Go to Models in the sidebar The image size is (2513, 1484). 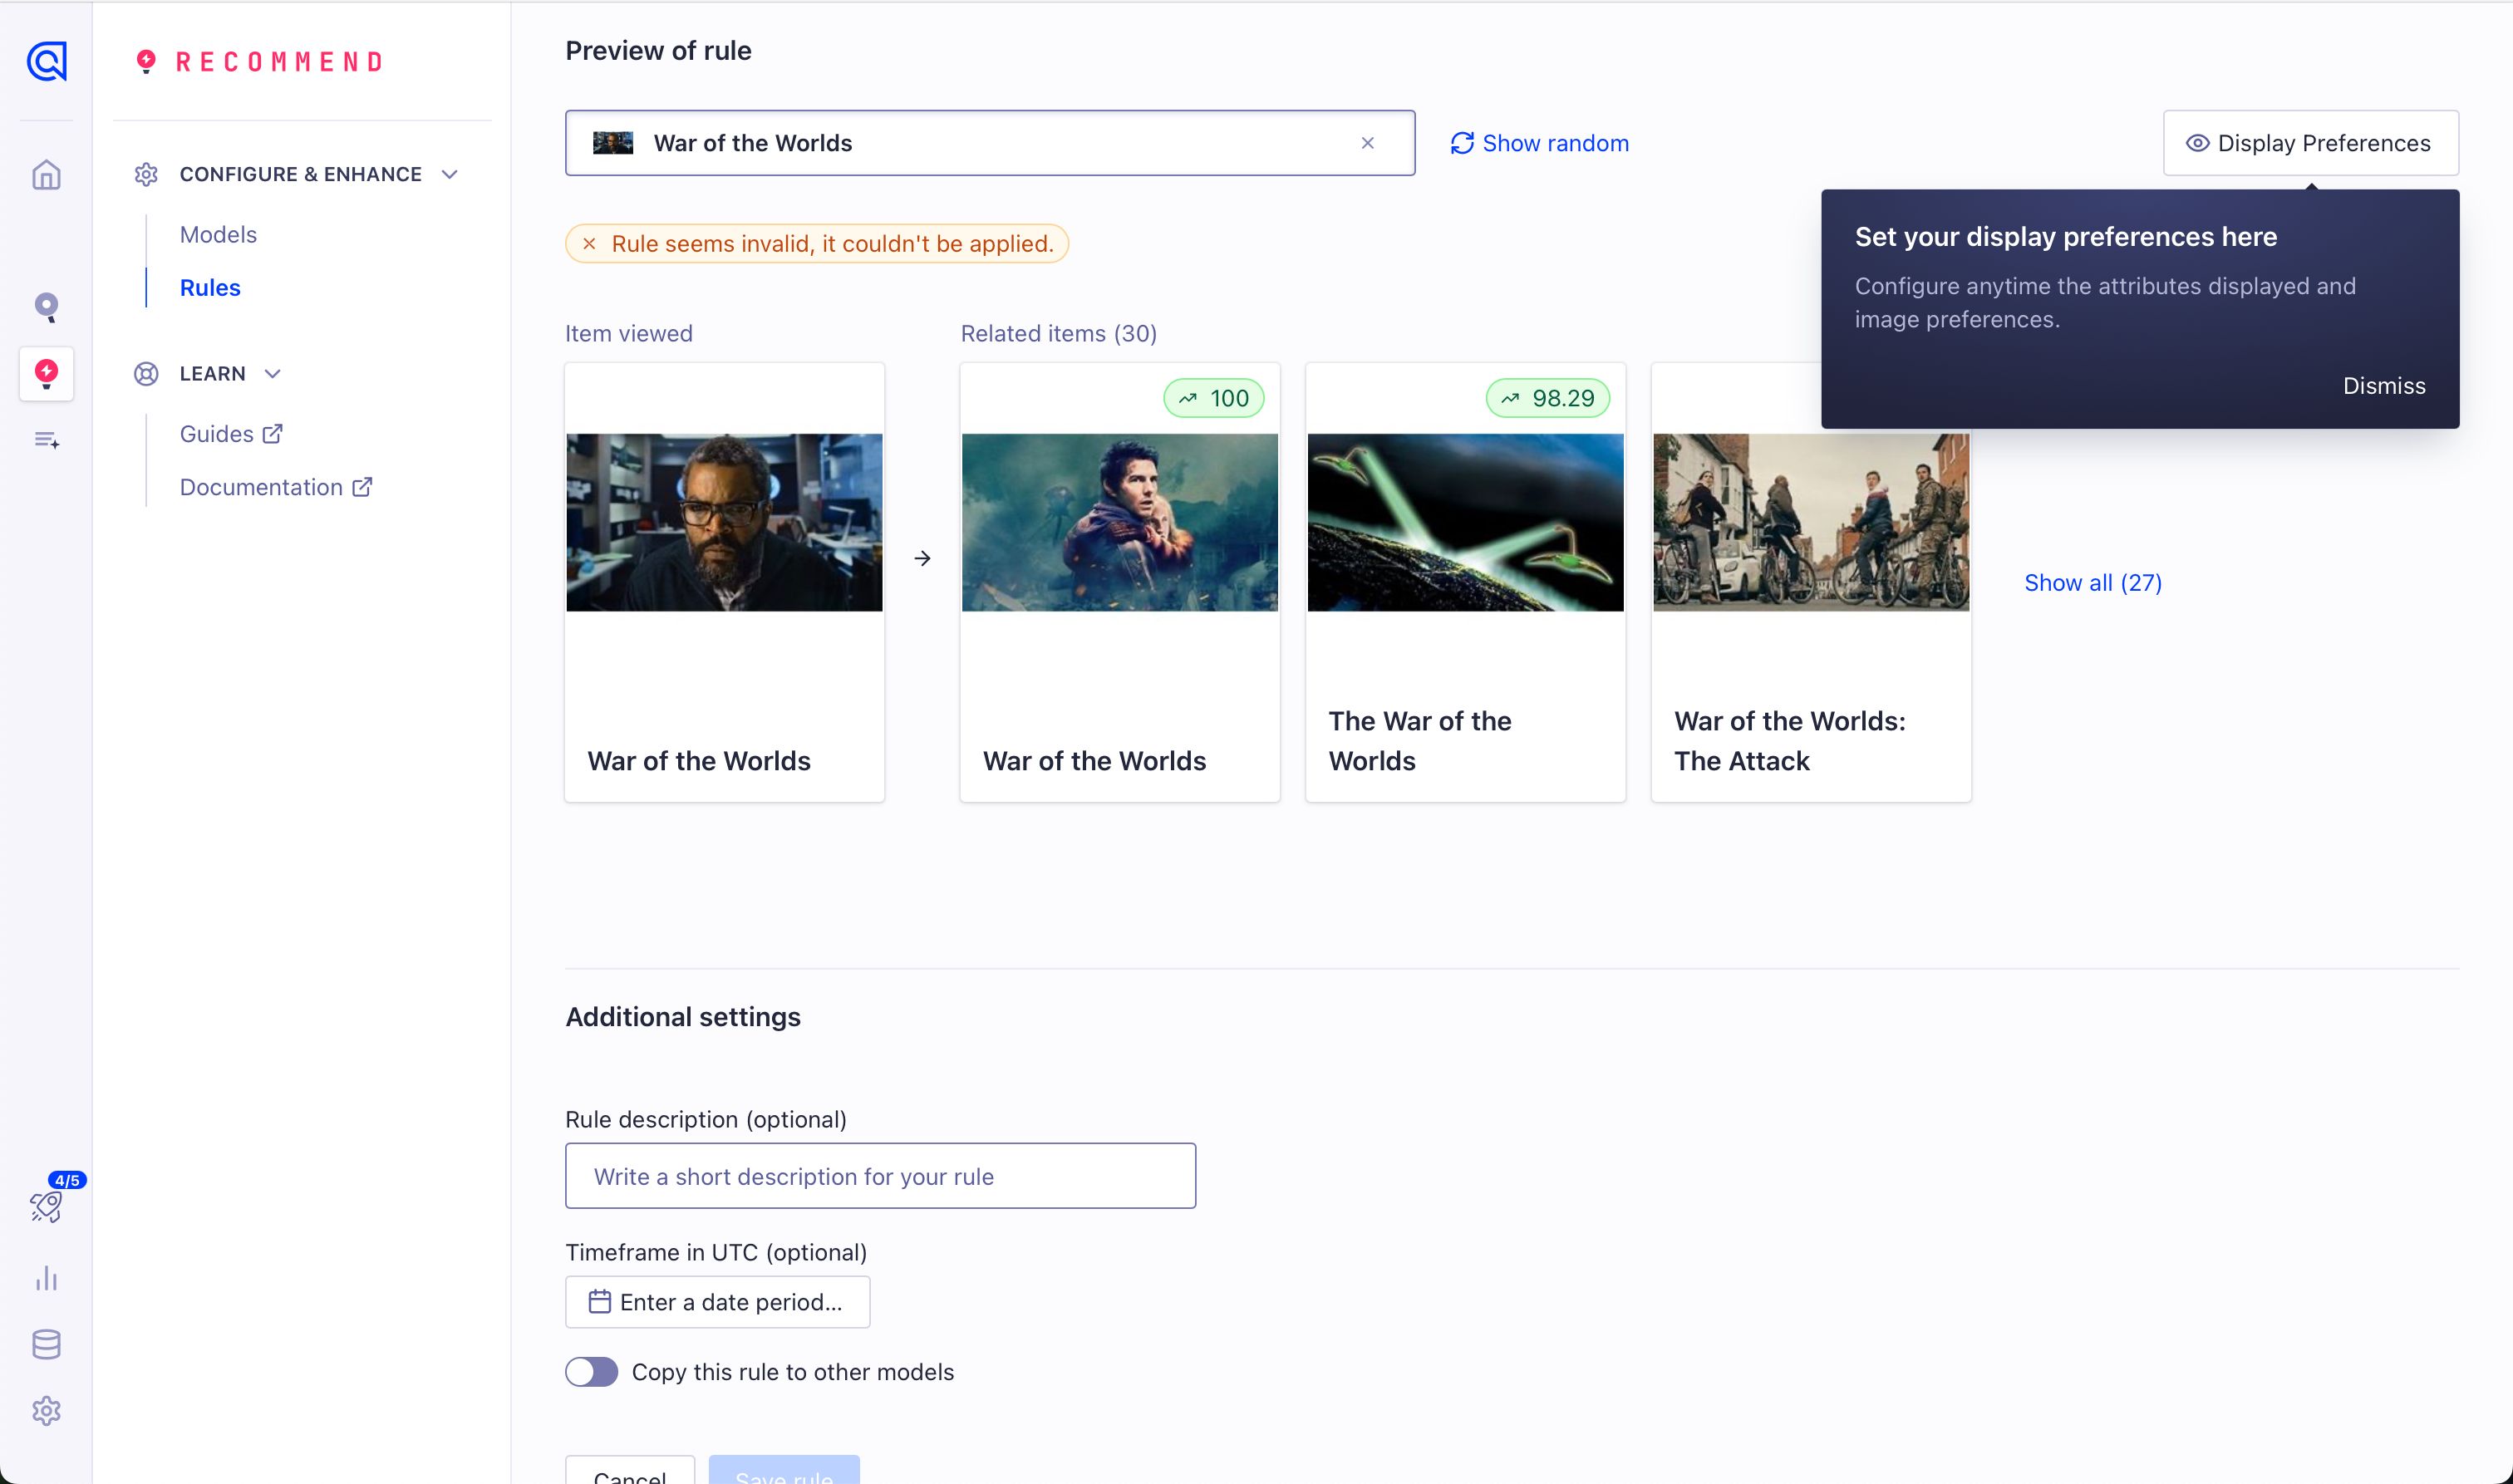pyautogui.click(x=218, y=234)
